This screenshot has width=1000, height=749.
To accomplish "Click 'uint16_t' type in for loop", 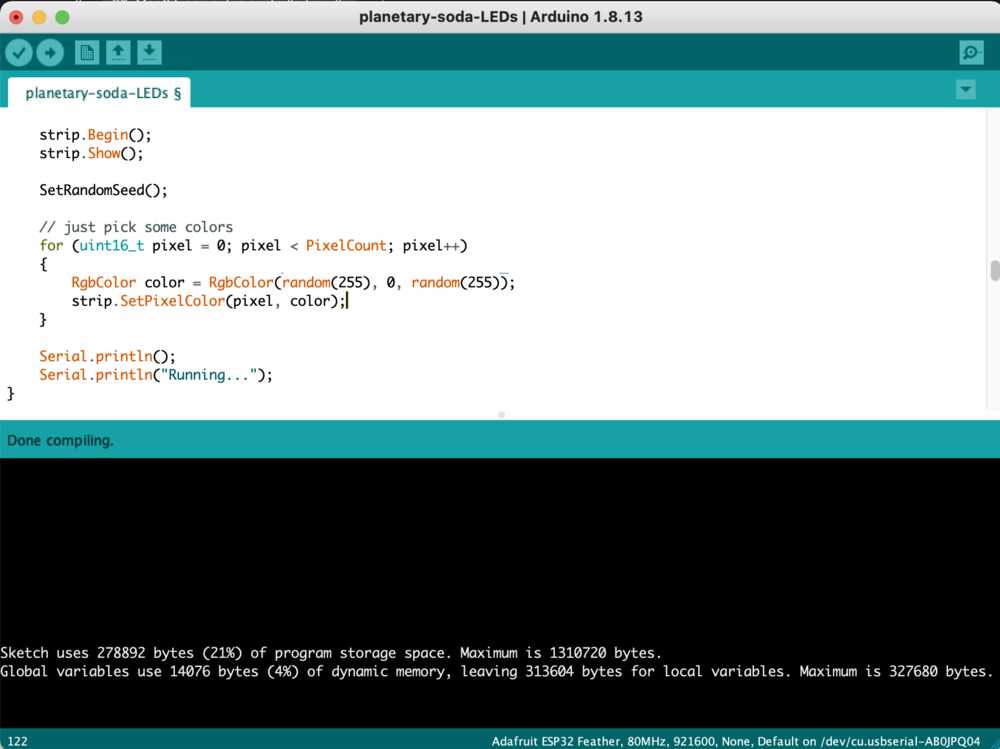I will (x=112, y=246).
